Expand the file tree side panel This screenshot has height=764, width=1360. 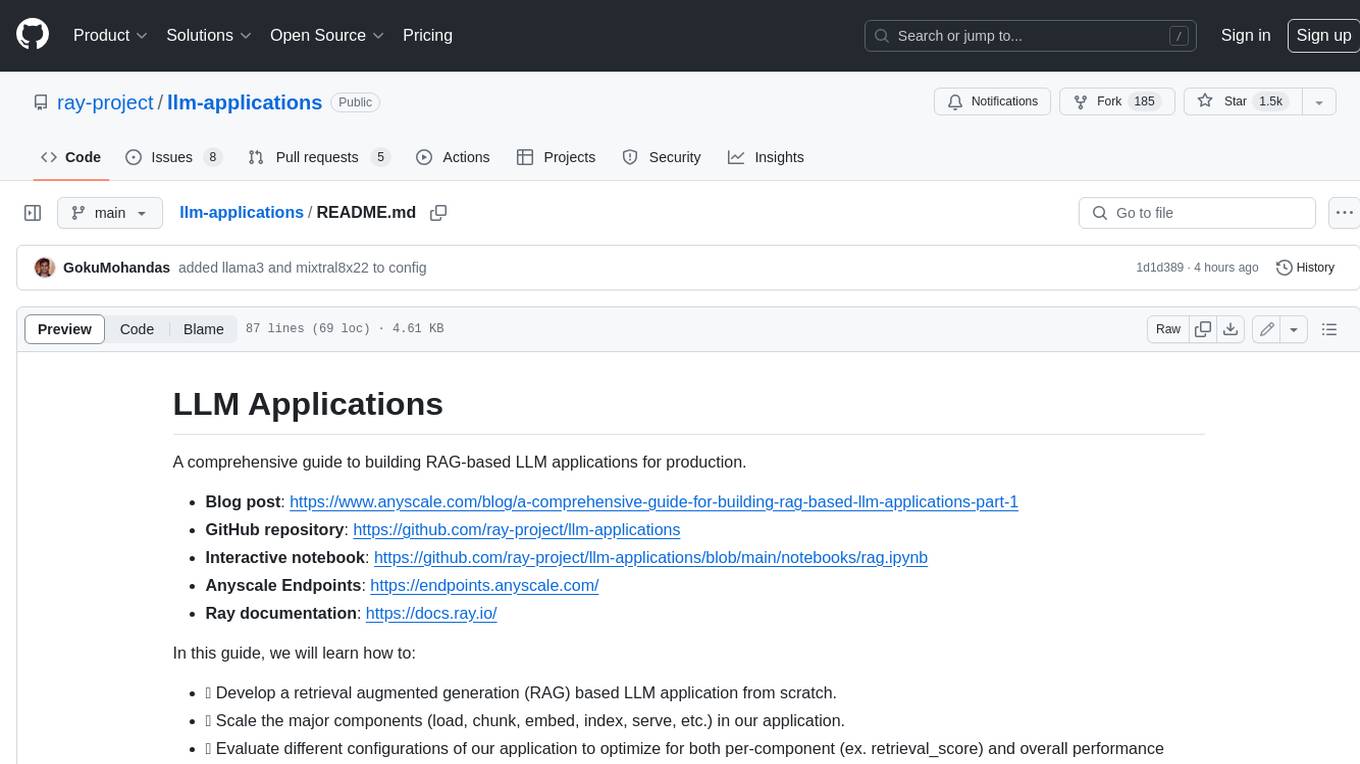[32, 213]
